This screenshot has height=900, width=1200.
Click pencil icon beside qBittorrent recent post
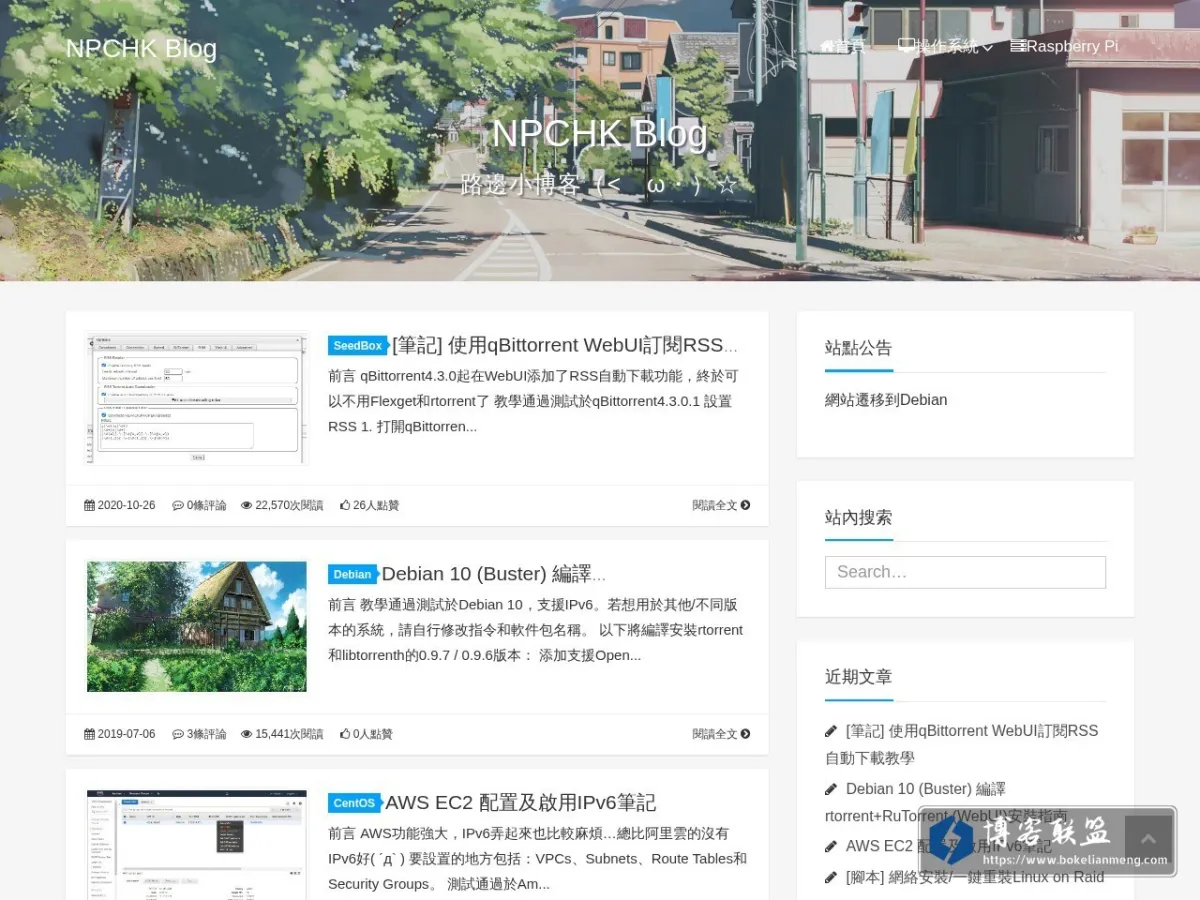(831, 731)
